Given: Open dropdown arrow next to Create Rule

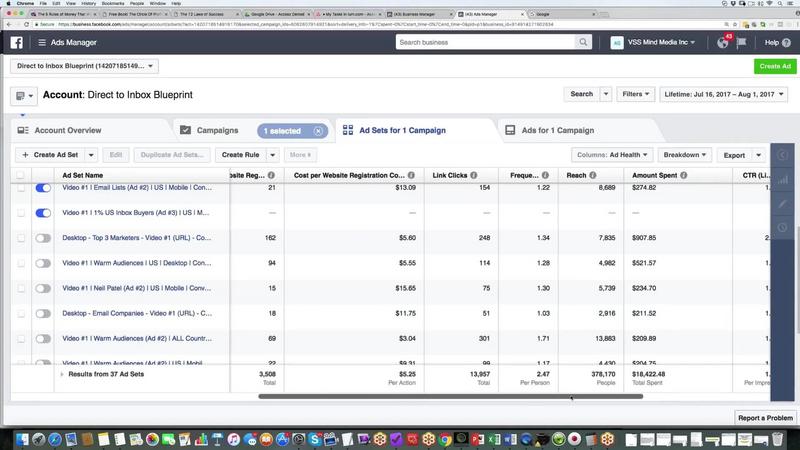Looking at the screenshot, I should (x=272, y=155).
